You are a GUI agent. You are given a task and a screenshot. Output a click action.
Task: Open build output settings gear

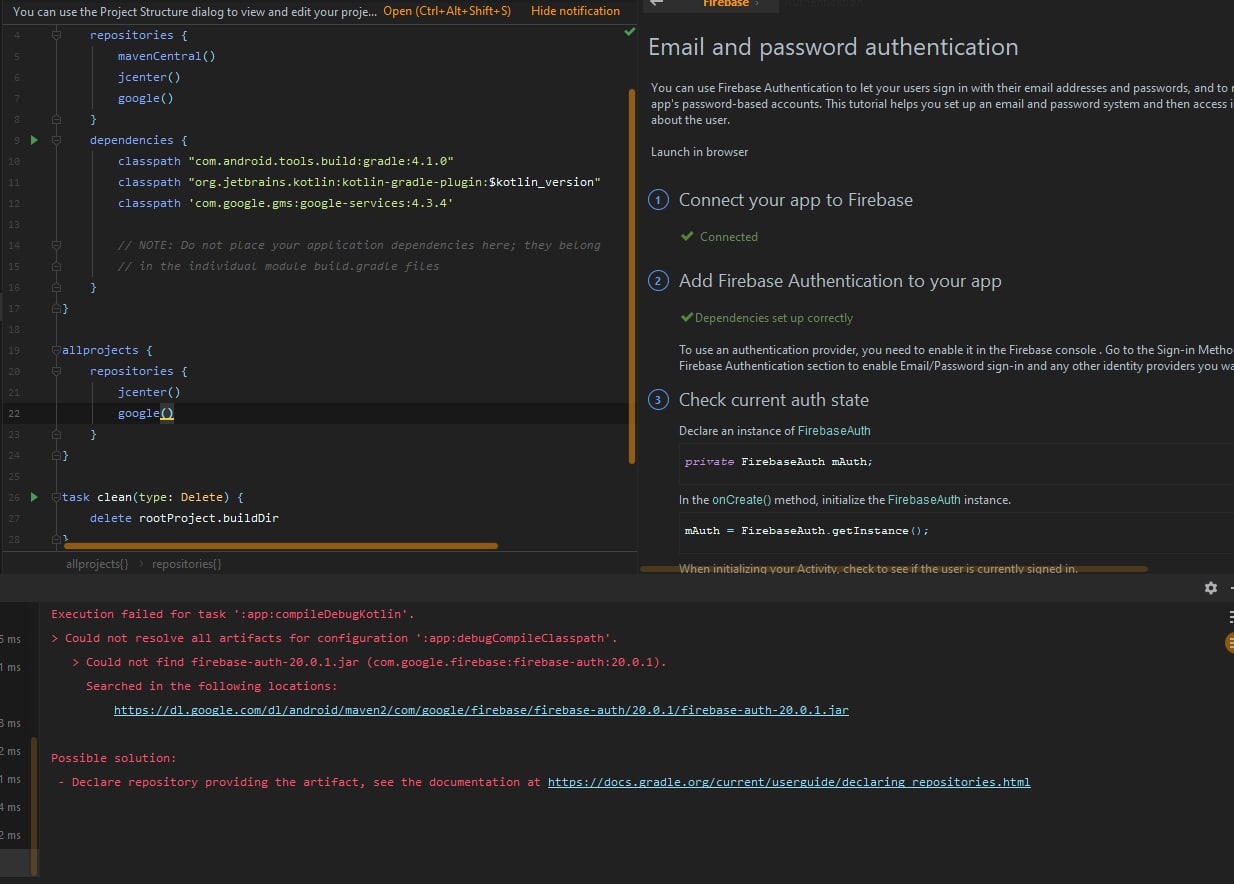pyautogui.click(x=1211, y=588)
